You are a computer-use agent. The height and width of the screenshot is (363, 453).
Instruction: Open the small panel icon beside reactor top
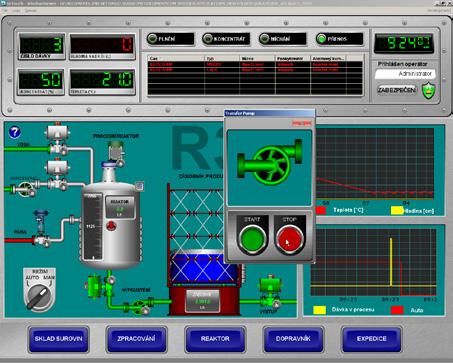point(139,186)
